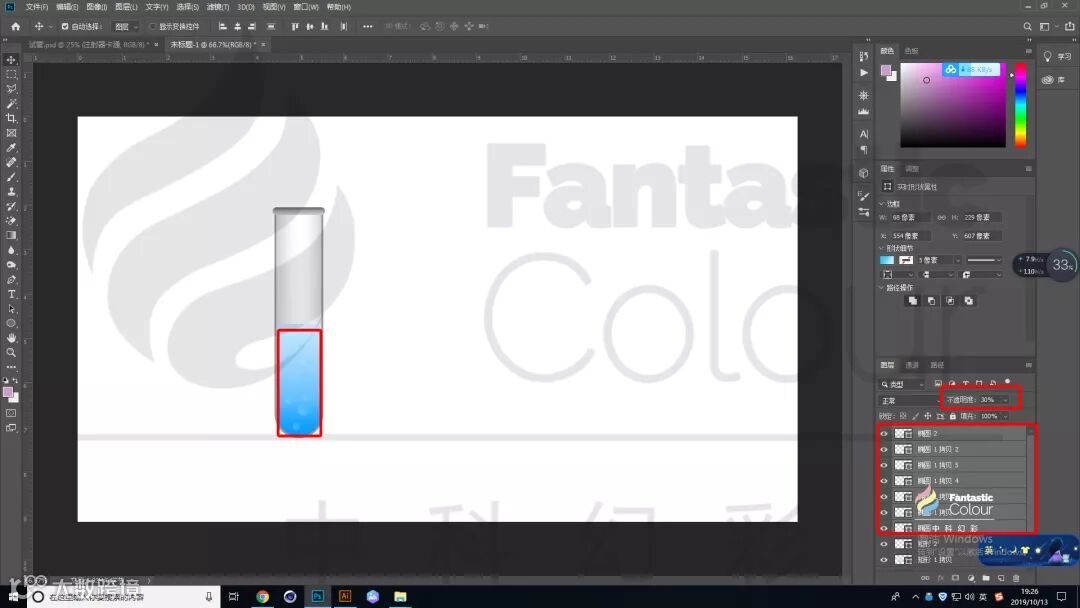The height and width of the screenshot is (608, 1080).
Task: Switch to the 色板 swatches tab
Action: [x=911, y=51]
